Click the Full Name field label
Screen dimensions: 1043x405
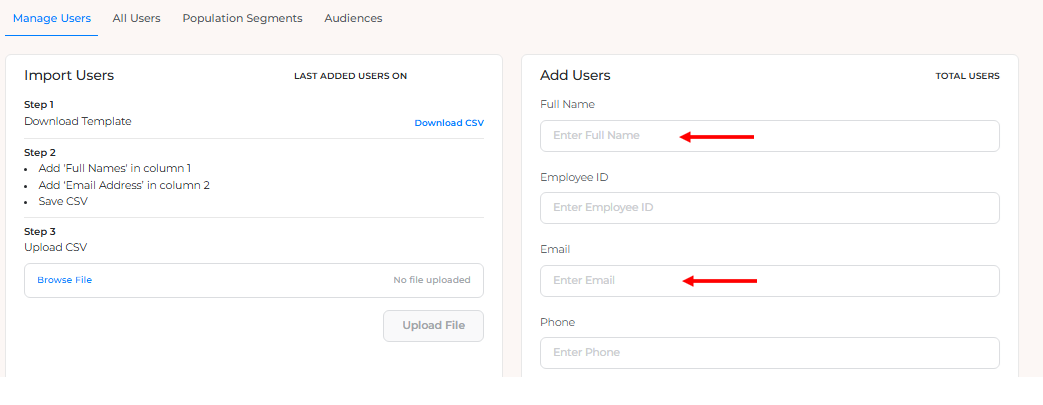point(567,104)
